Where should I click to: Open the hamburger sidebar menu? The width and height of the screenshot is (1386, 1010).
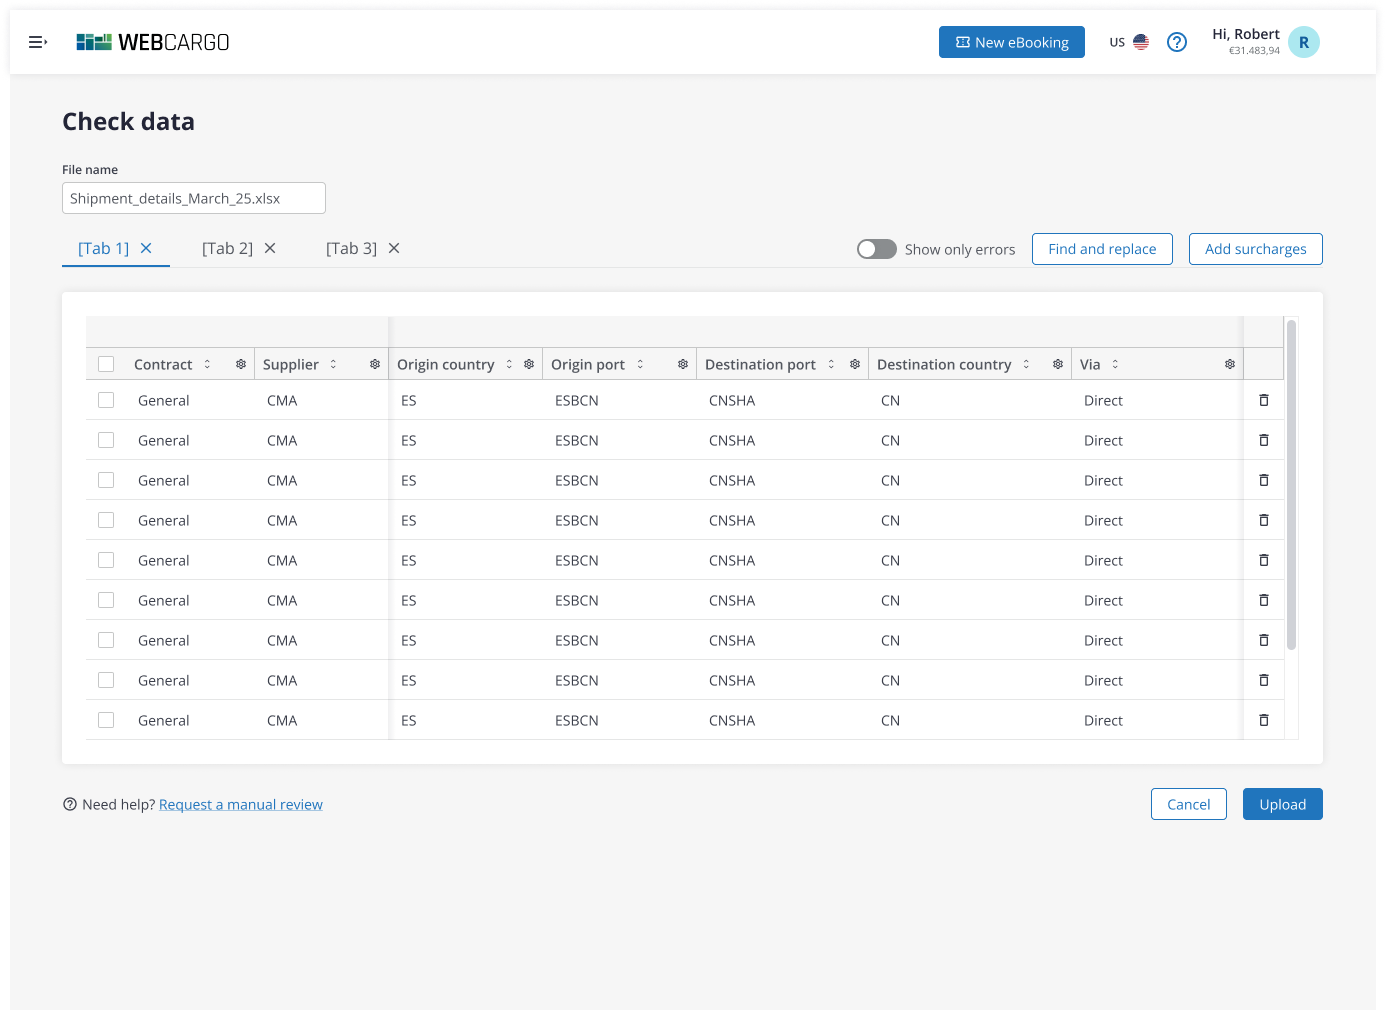(38, 42)
